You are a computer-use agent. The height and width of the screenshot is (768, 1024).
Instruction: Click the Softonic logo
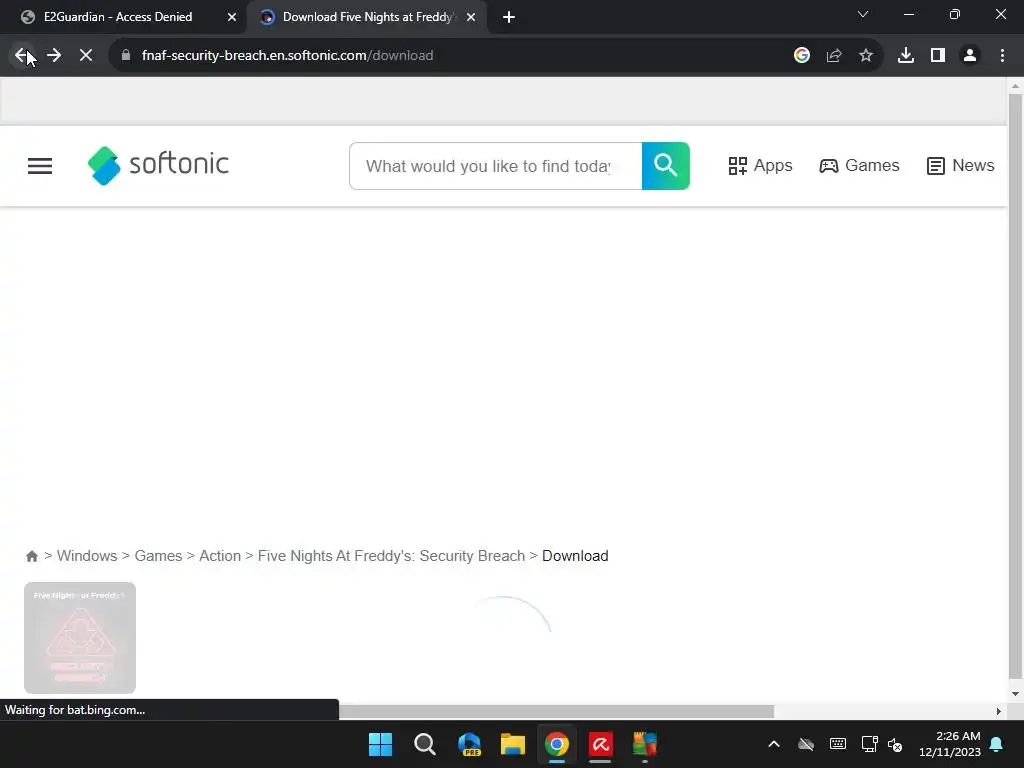coord(158,165)
